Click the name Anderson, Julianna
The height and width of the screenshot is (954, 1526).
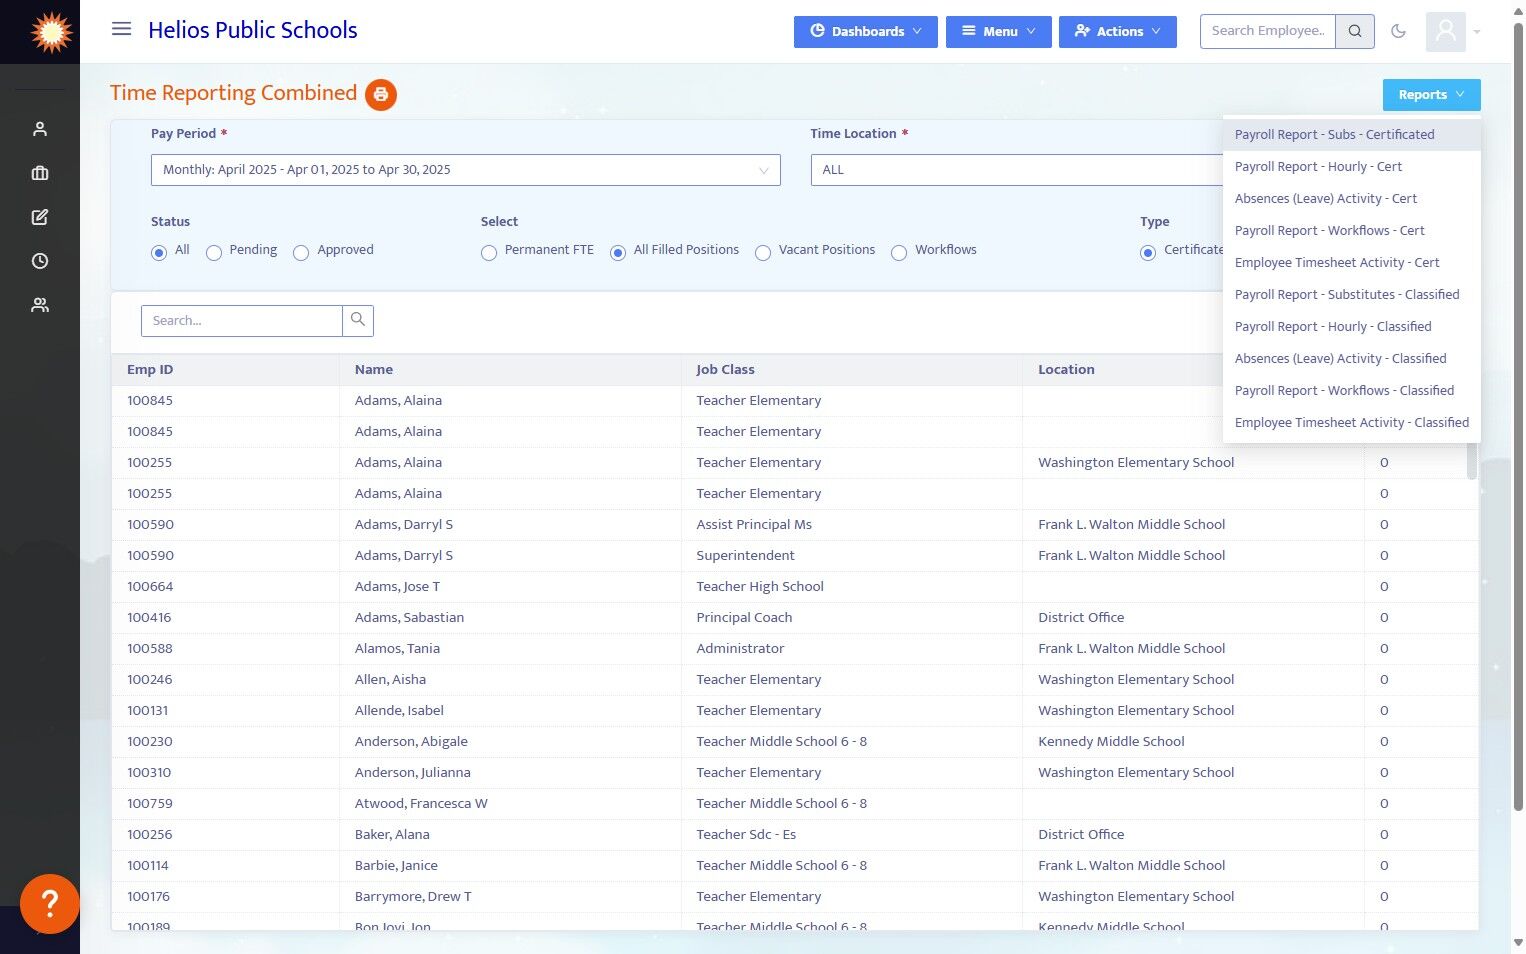pyautogui.click(x=412, y=773)
